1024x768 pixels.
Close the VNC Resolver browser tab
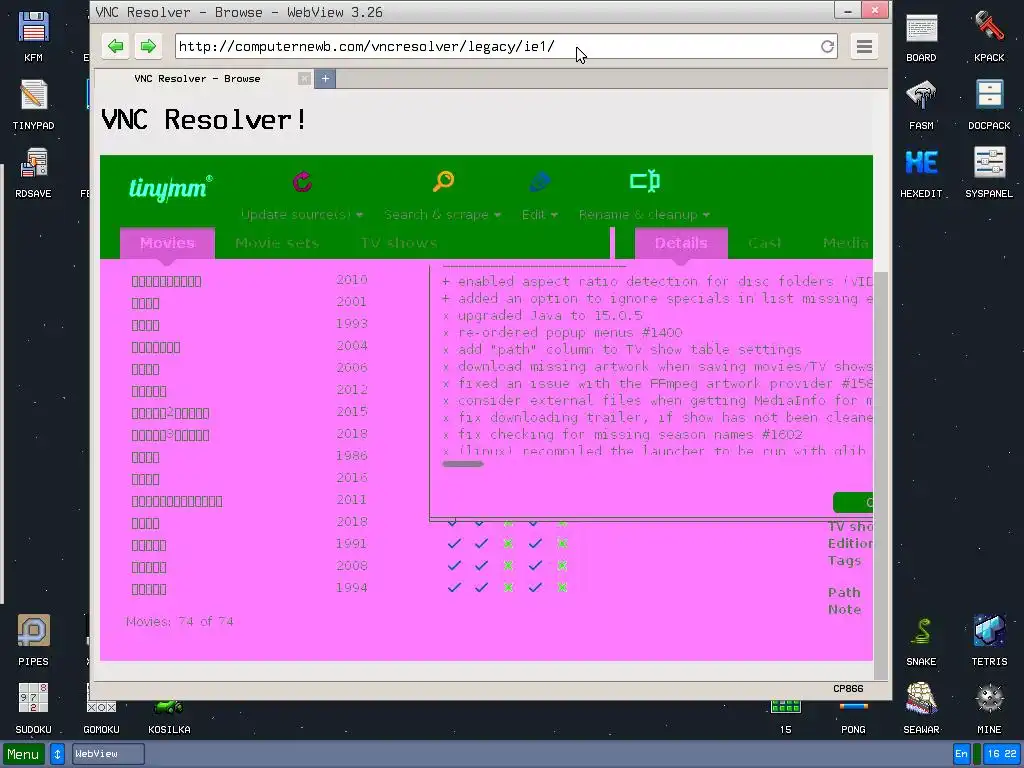tap(304, 78)
